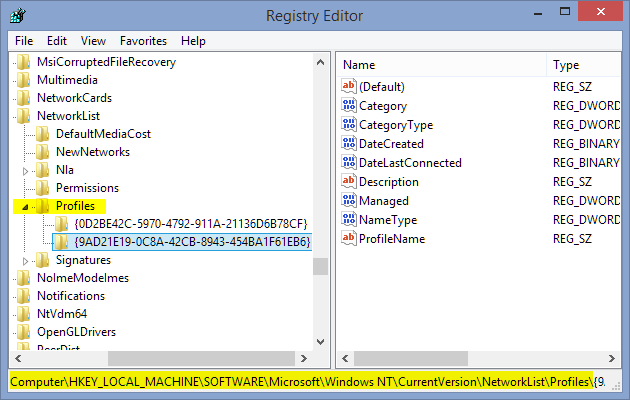Open the View menu

coord(93,41)
